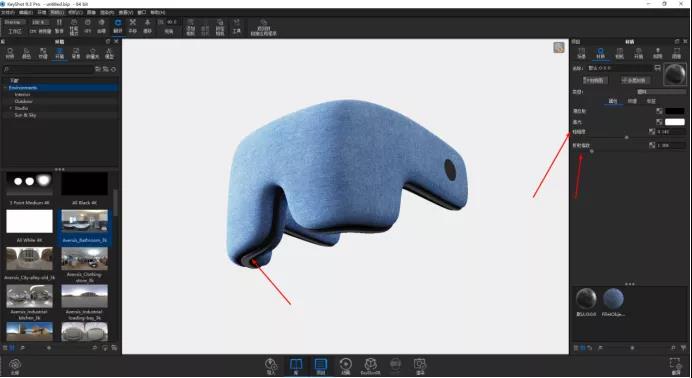Open the Help menu
Screen dimensions: 692x378
(158, 13)
